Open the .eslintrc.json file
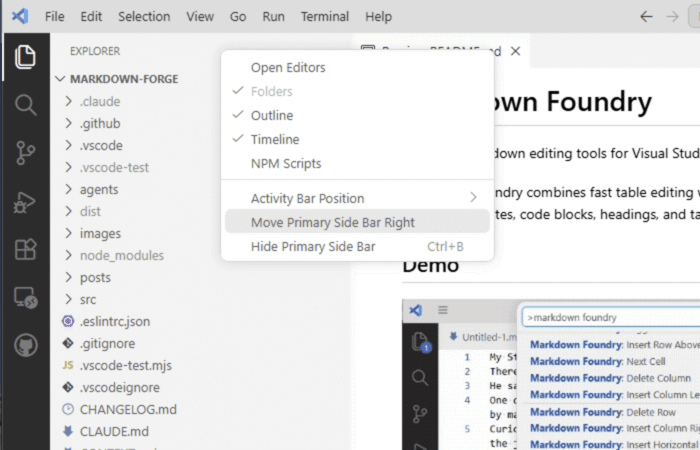The image size is (700, 450). click(115, 321)
